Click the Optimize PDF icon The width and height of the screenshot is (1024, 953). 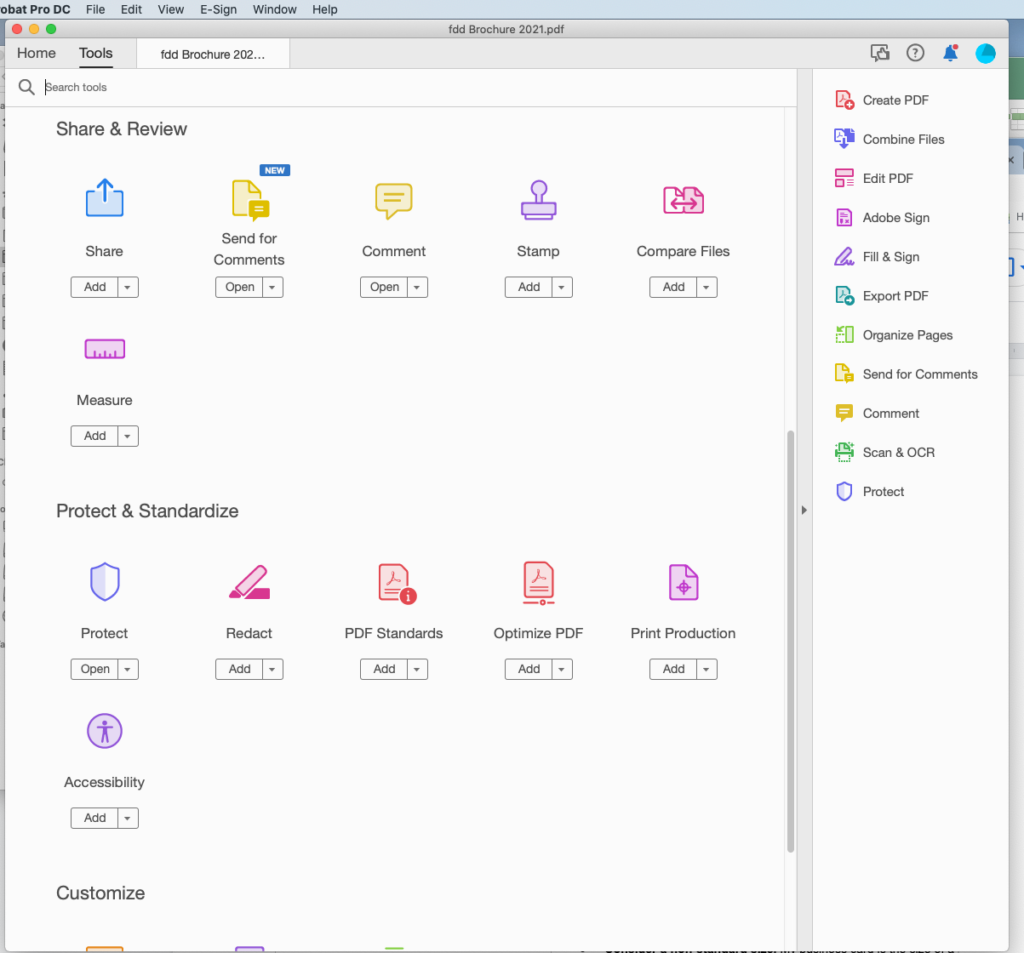tap(539, 583)
